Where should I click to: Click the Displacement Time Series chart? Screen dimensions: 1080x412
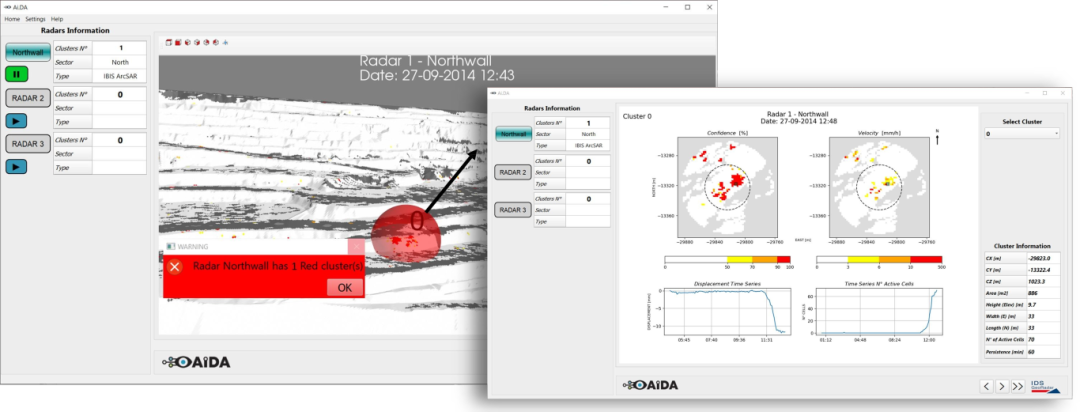(x=727, y=311)
